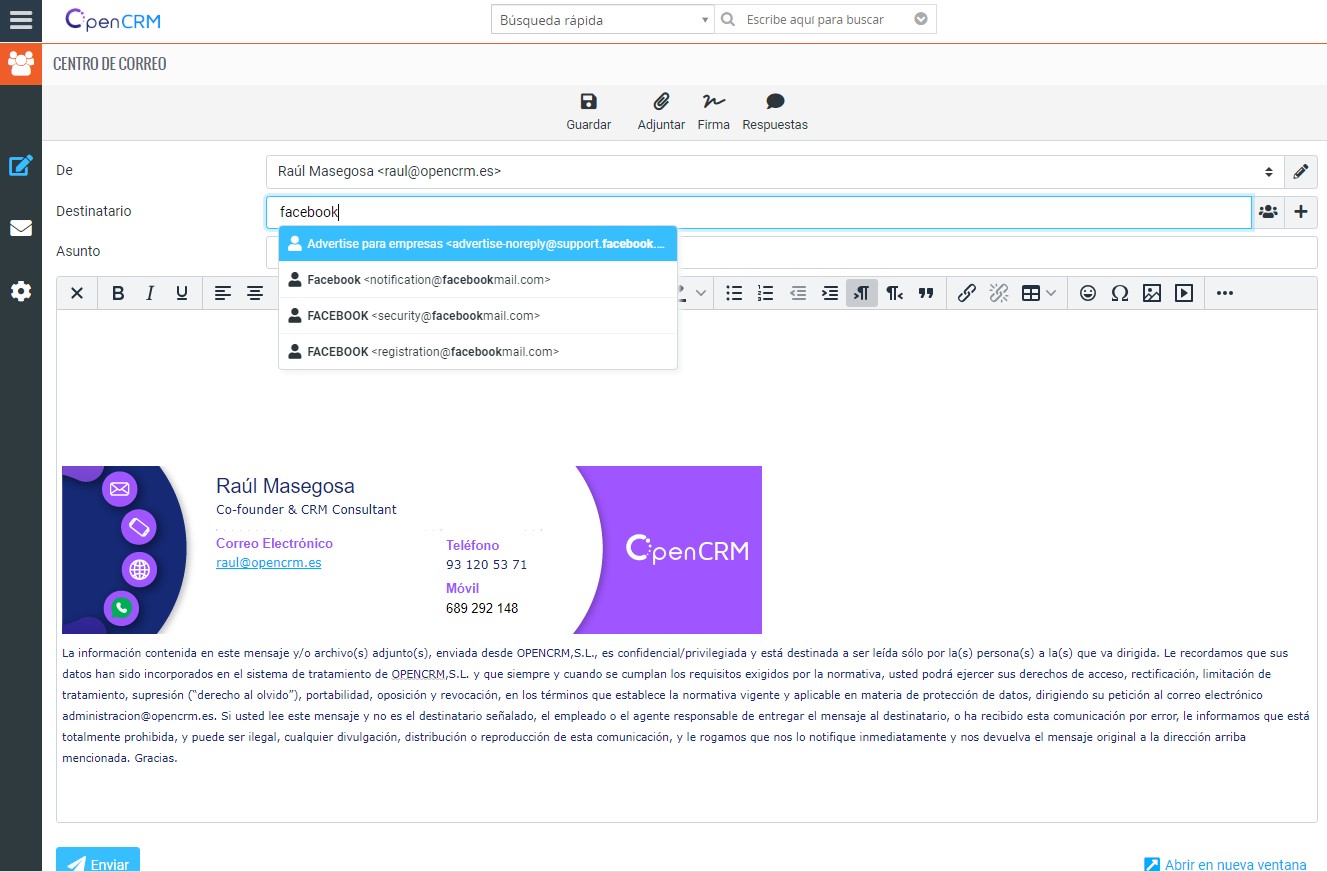Toggle italic formatting
Viewport: 1327px width, 872px height.
(150, 293)
